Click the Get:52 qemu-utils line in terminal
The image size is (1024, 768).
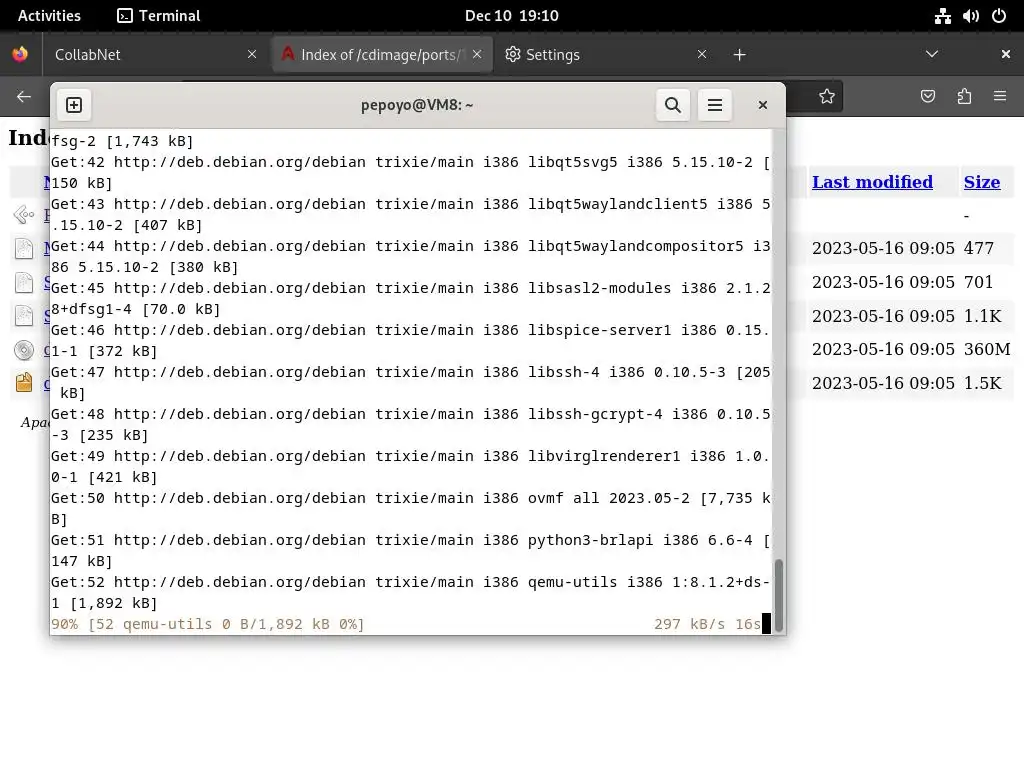(410, 592)
